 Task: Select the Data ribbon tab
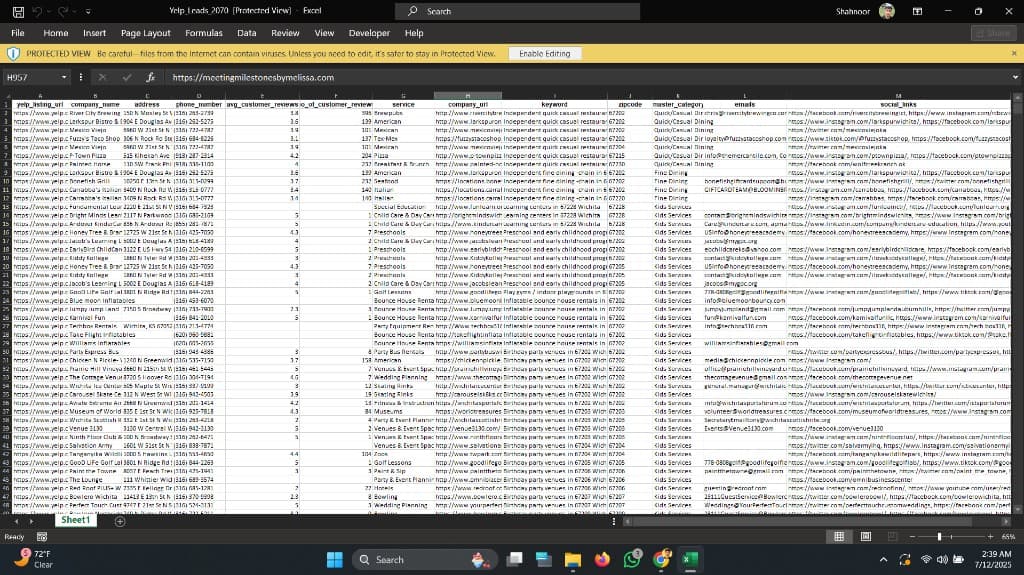coord(246,33)
